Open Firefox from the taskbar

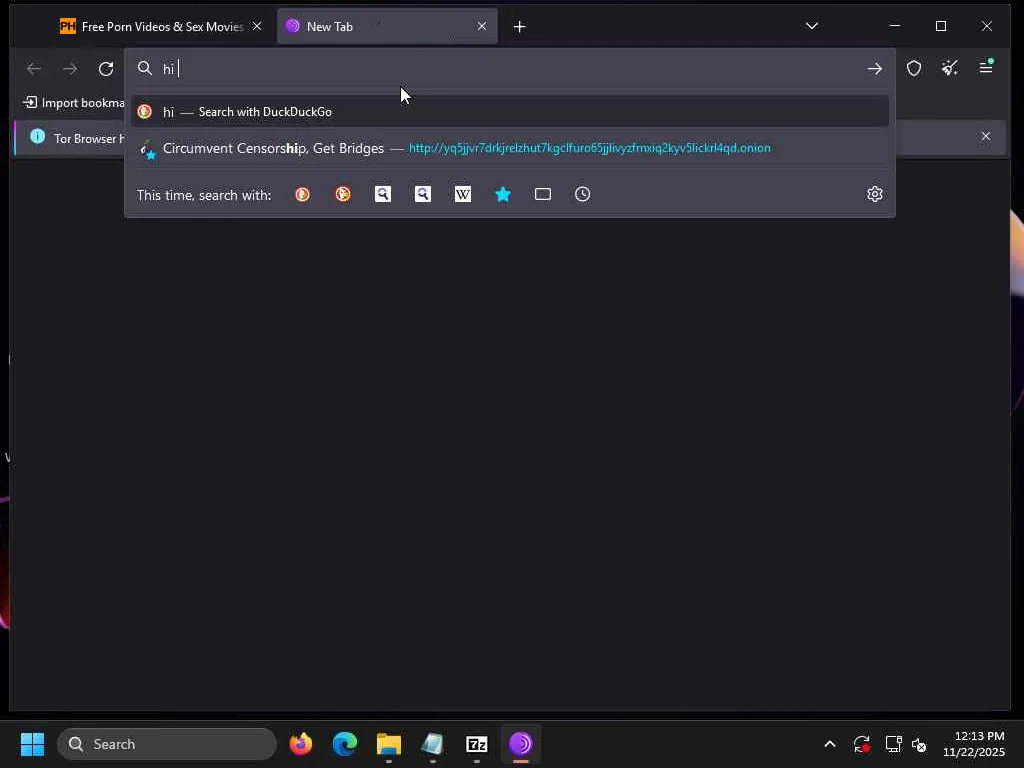click(301, 744)
